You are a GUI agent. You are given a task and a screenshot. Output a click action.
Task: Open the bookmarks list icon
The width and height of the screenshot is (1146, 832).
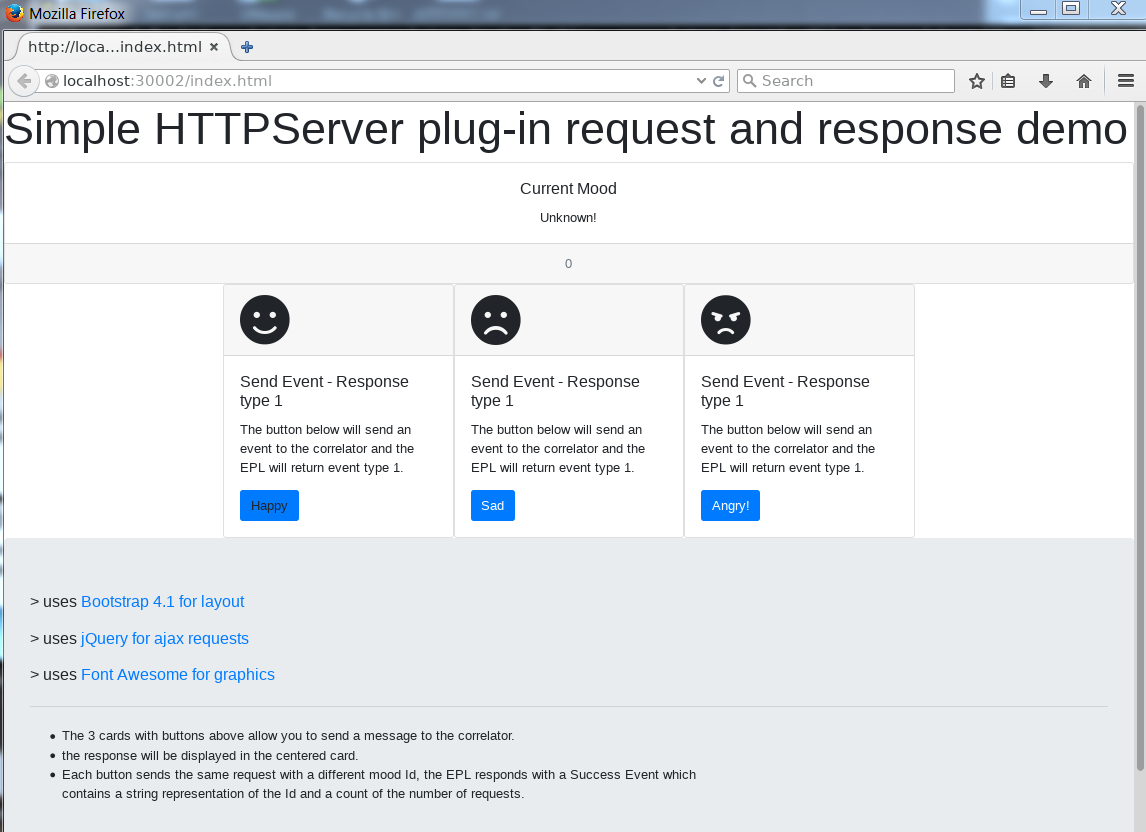[1008, 81]
